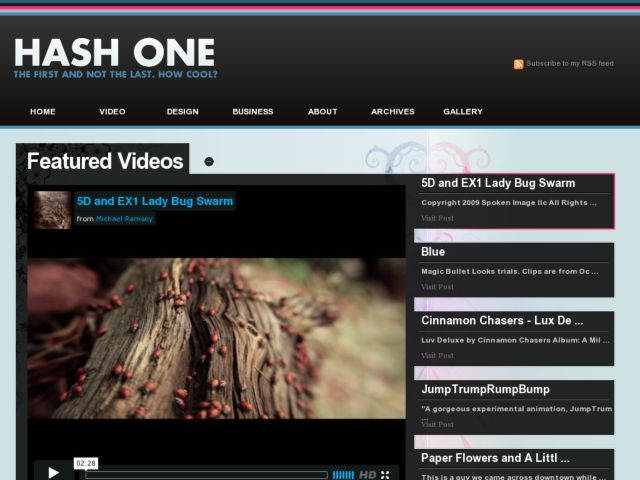Click the HASH ONE site logo

[115, 52]
